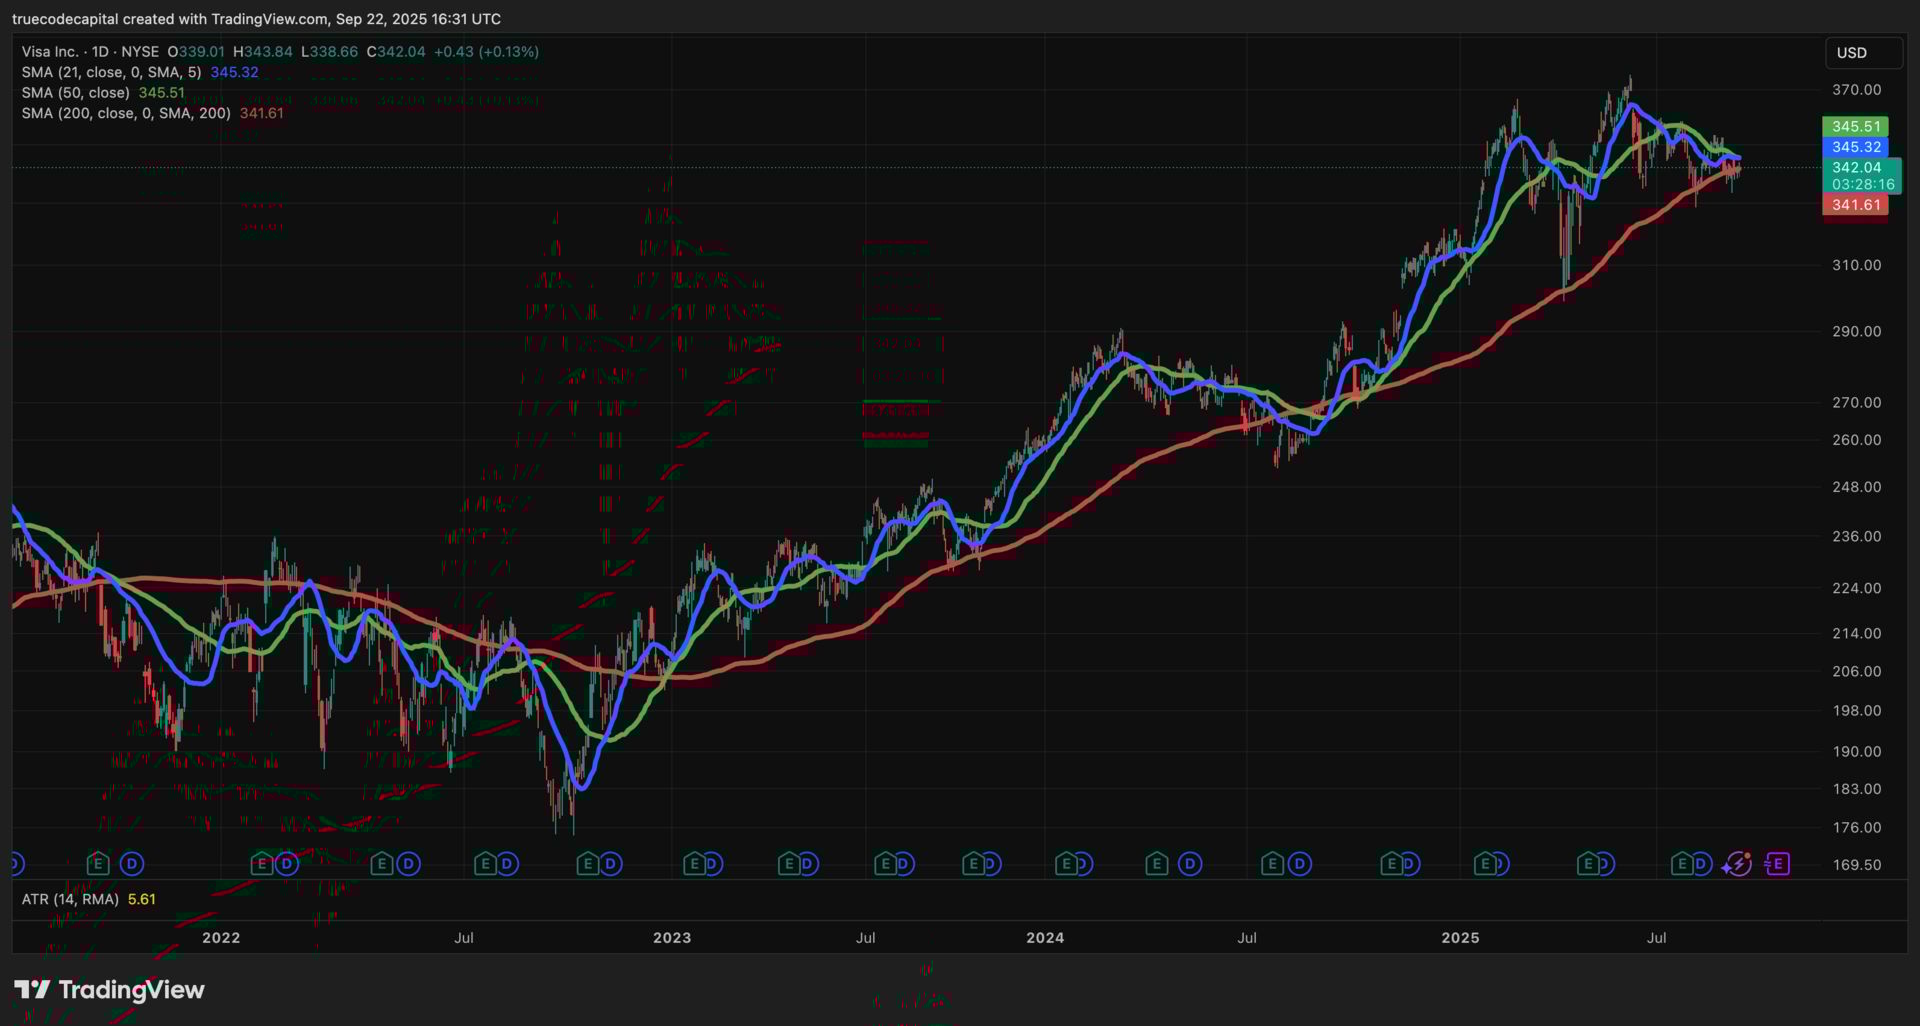The image size is (1920, 1026).
Task: Open the October 2024 earnings marker
Action: click(x=1391, y=863)
